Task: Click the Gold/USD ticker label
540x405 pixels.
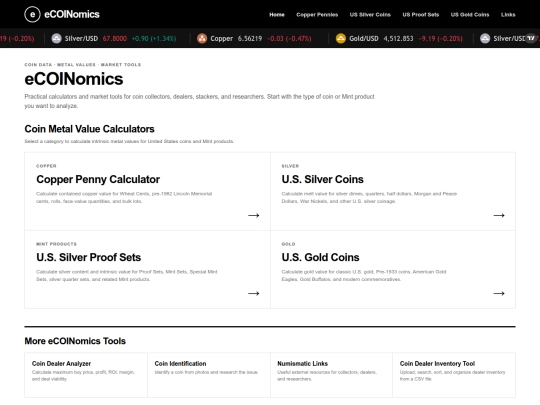Action: click(364, 39)
